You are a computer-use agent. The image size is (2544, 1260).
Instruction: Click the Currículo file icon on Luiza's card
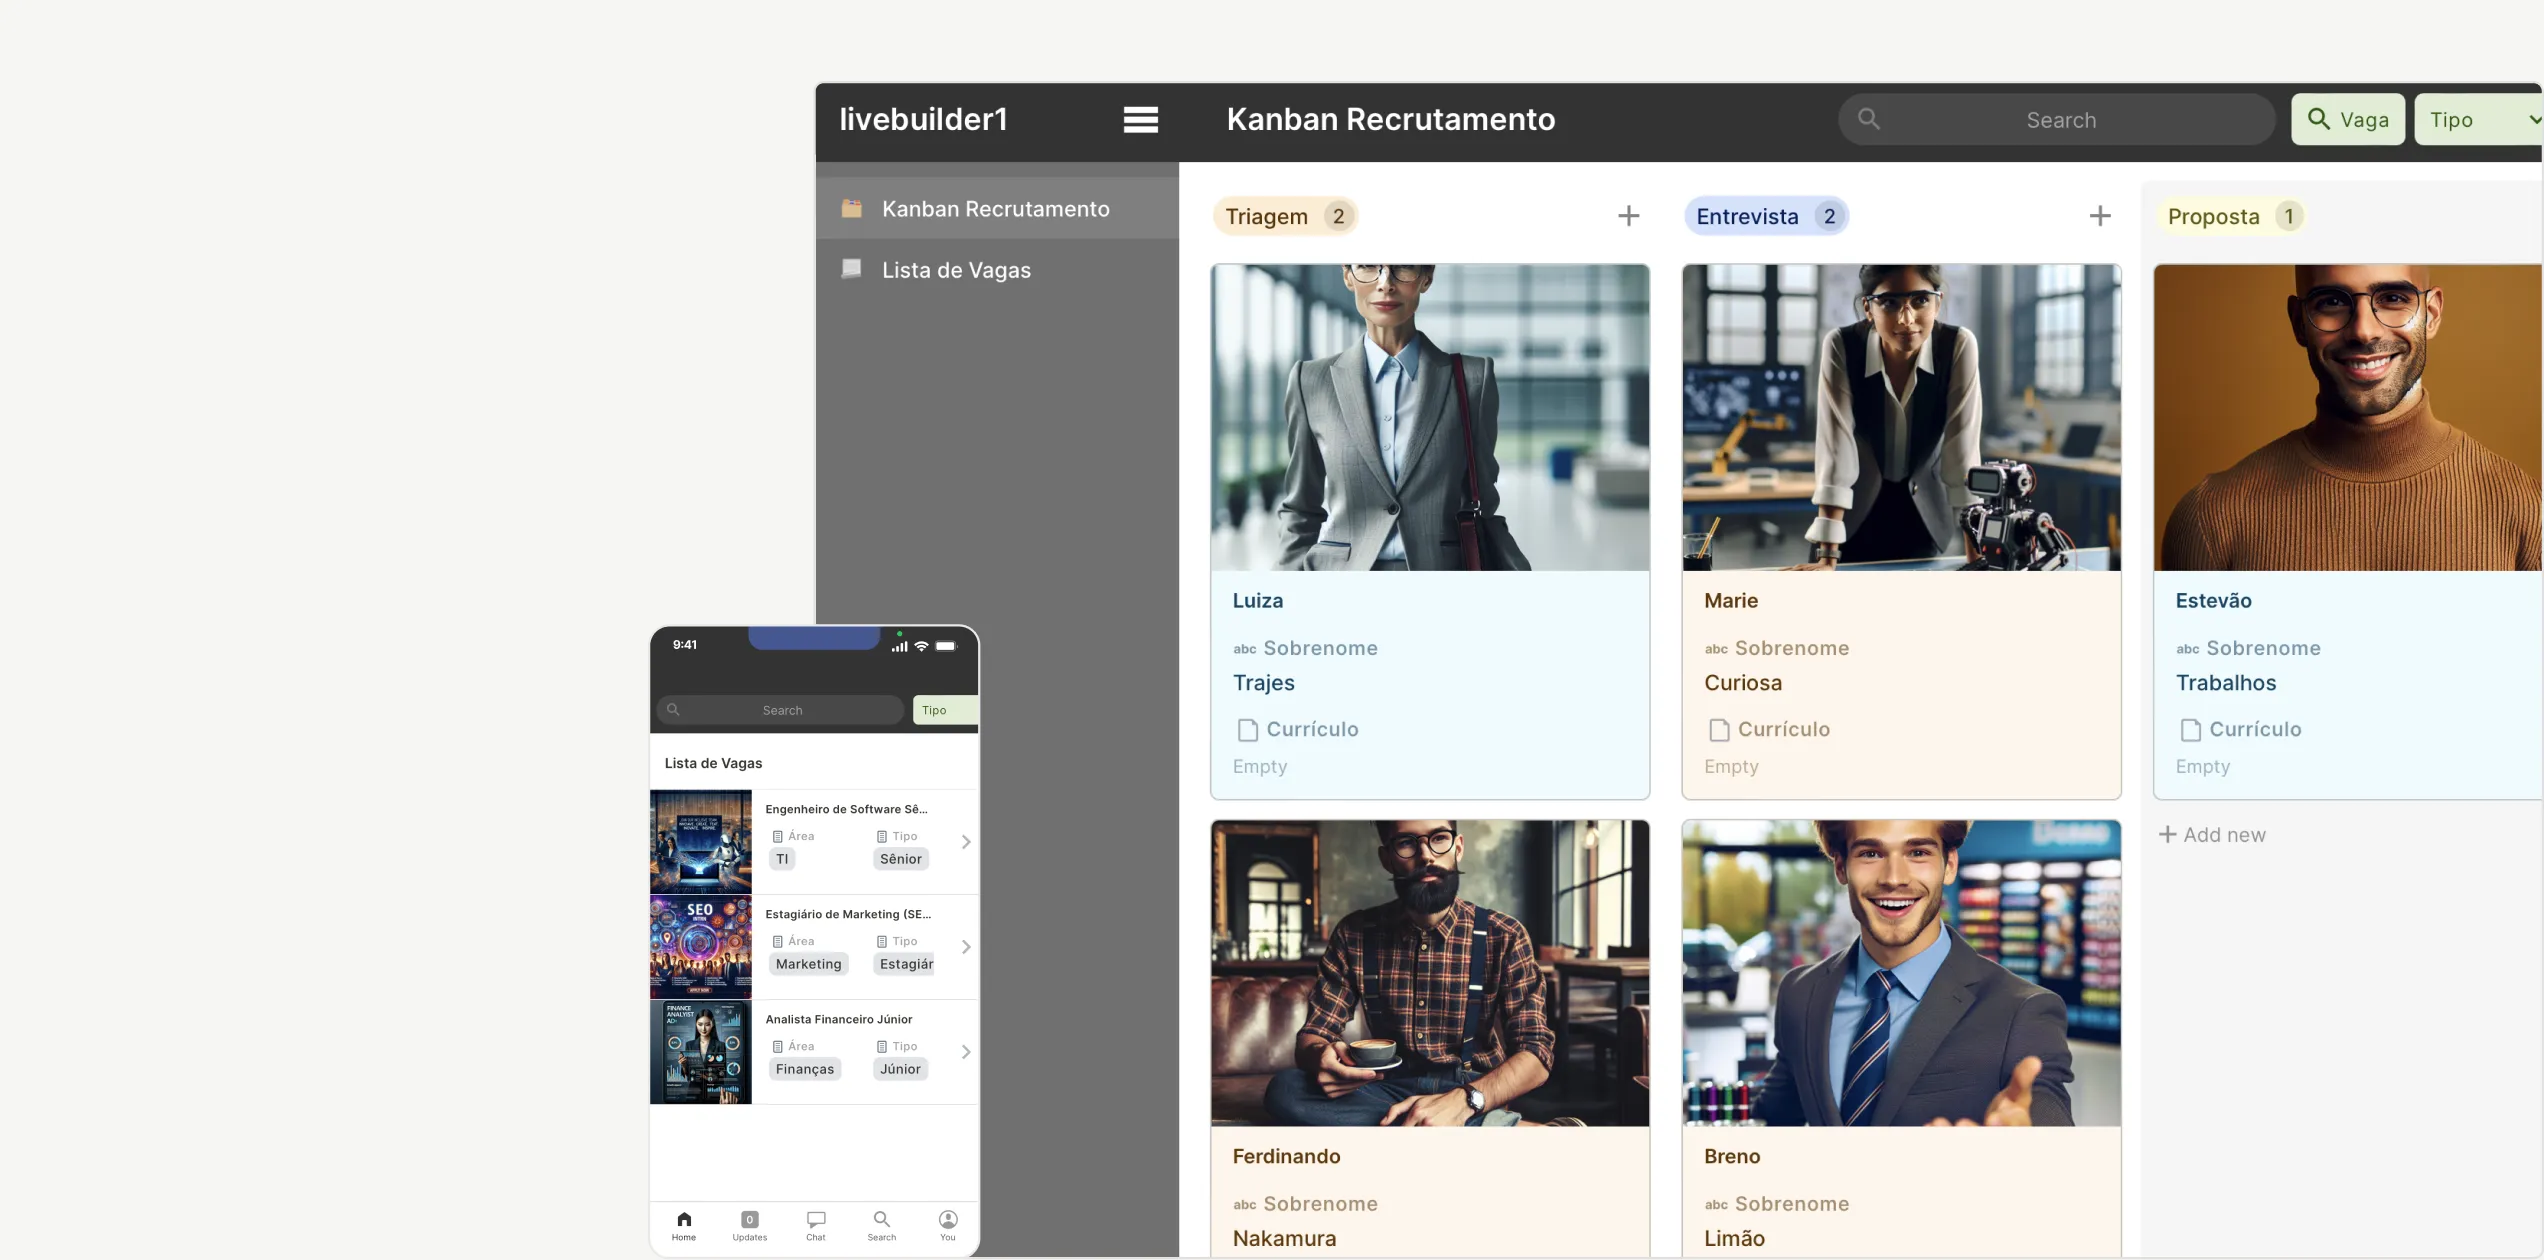1247,730
